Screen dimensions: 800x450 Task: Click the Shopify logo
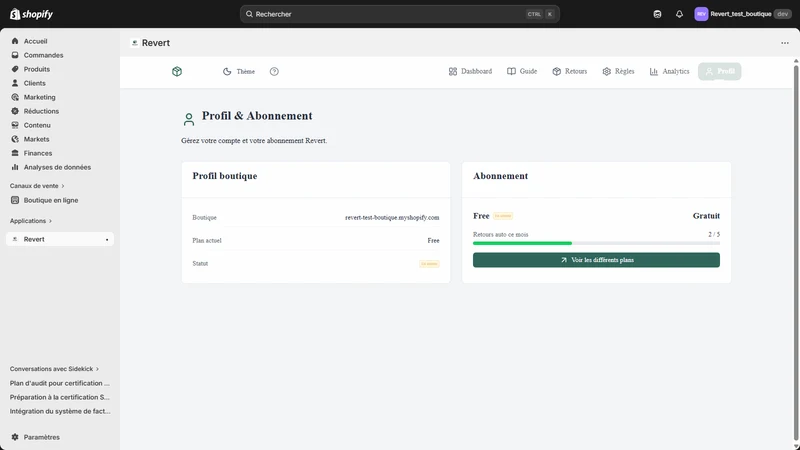click(x=31, y=14)
